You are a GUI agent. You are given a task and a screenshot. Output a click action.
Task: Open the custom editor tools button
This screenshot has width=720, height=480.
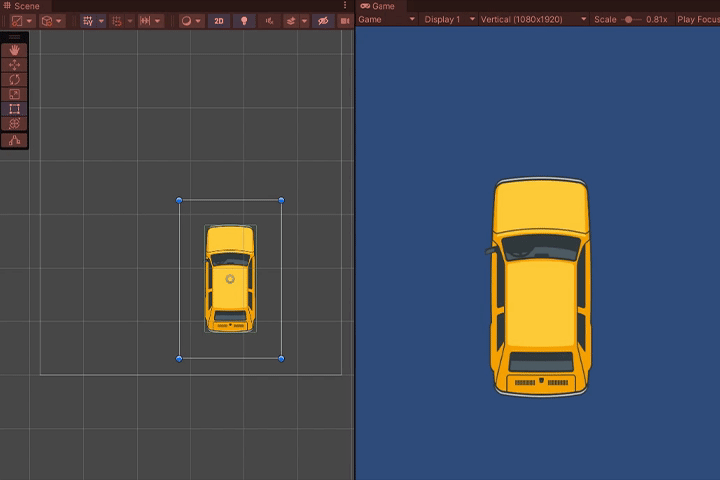click(14, 140)
